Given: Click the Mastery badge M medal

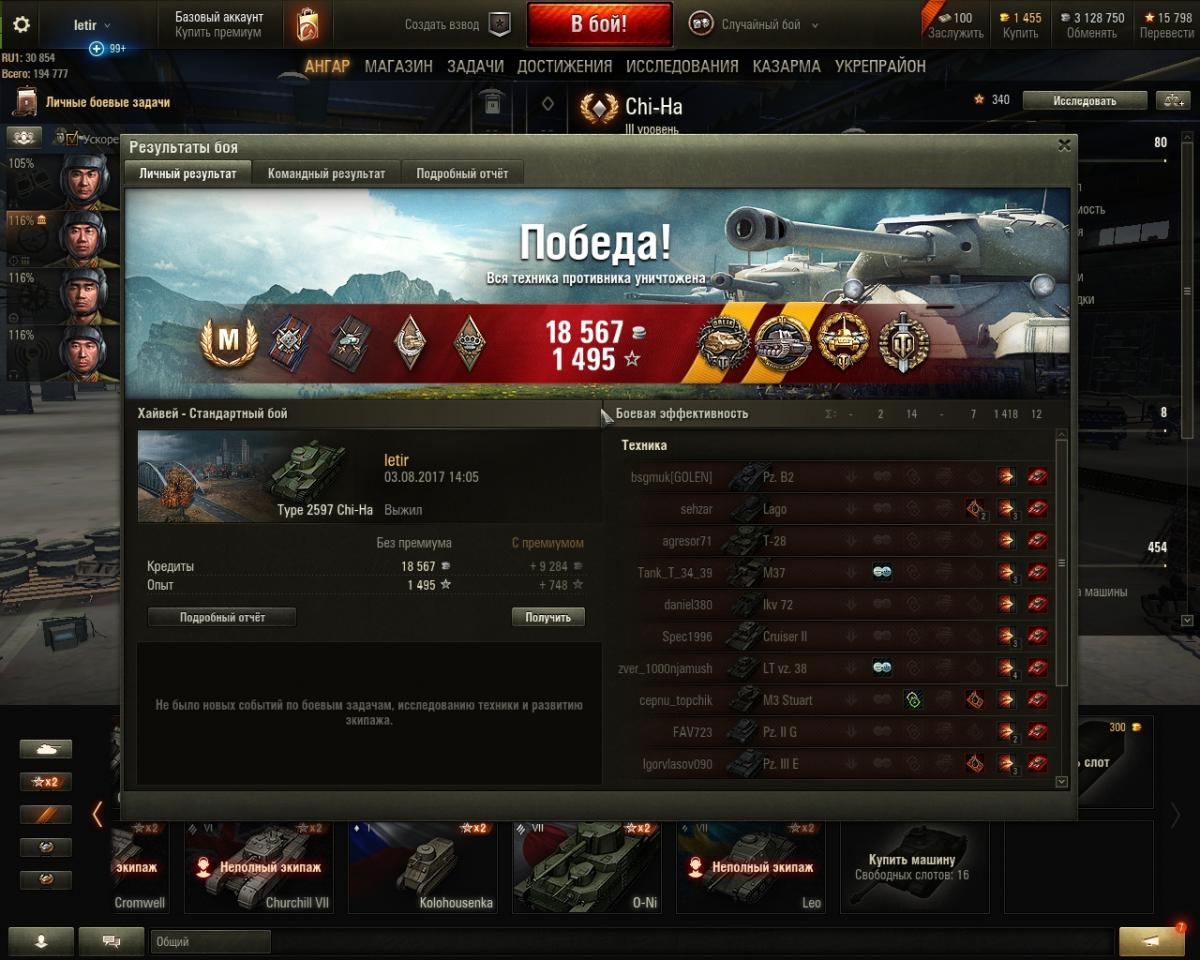Looking at the screenshot, I should (x=229, y=341).
